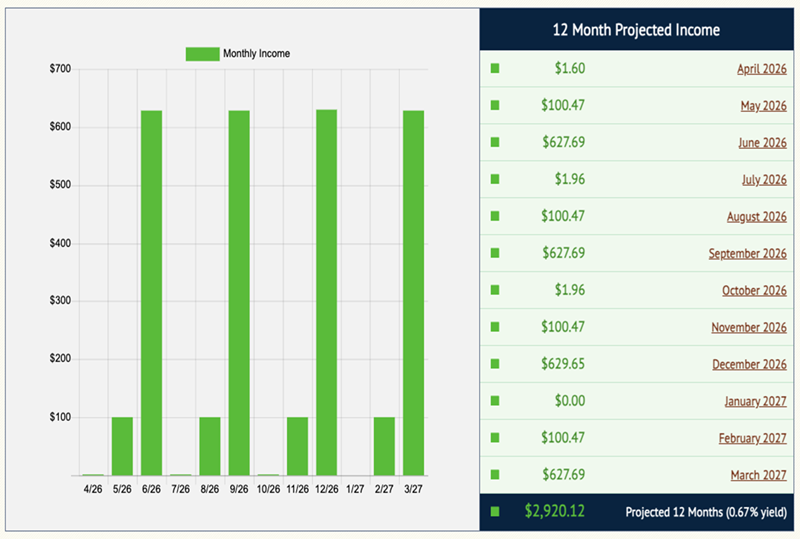Click the 12/26 income bar

pos(326,292)
